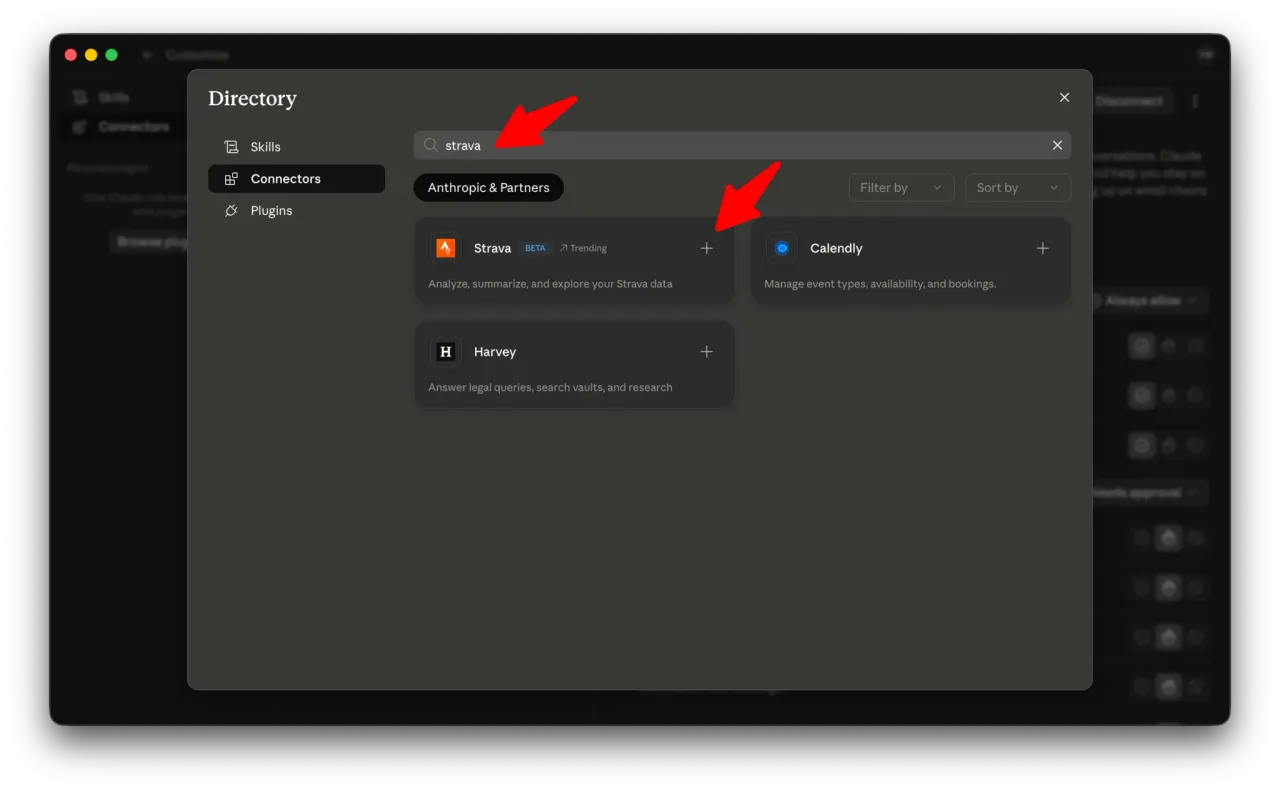
Task: Add the Strava connector with plus icon
Action: pyautogui.click(x=706, y=248)
